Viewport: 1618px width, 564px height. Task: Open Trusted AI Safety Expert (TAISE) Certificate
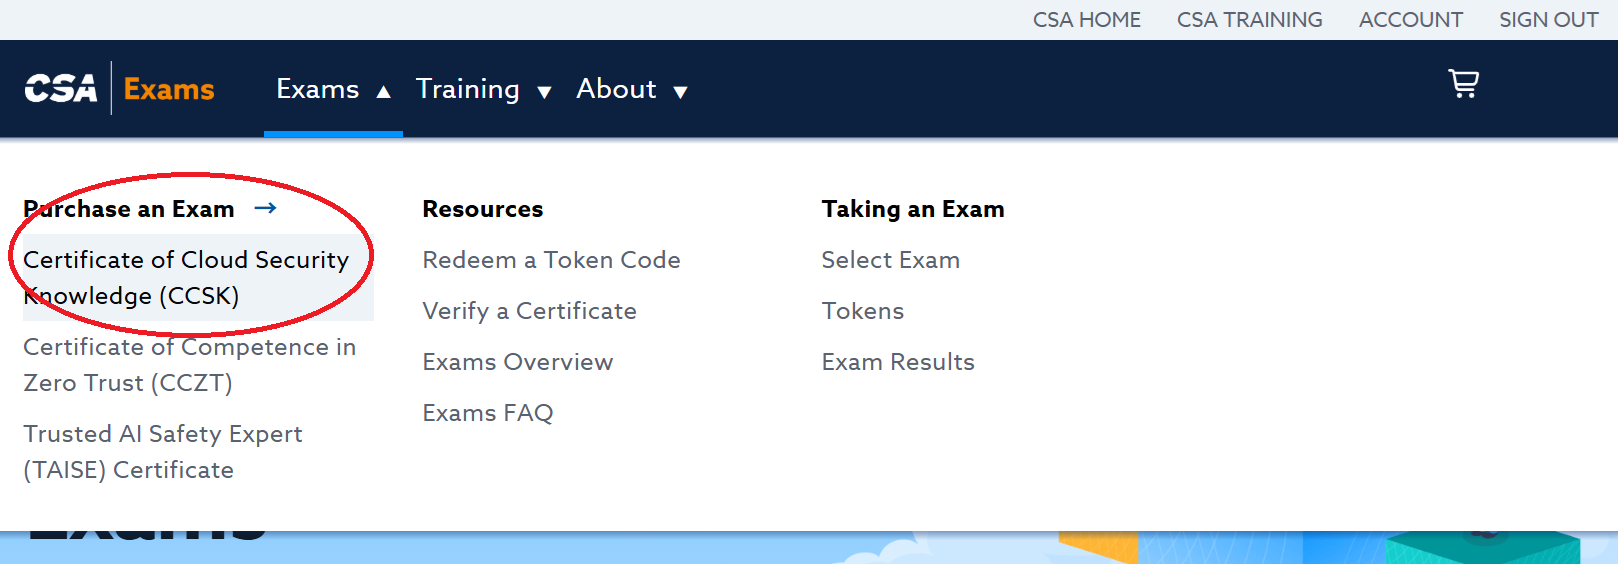[x=162, y=452]
